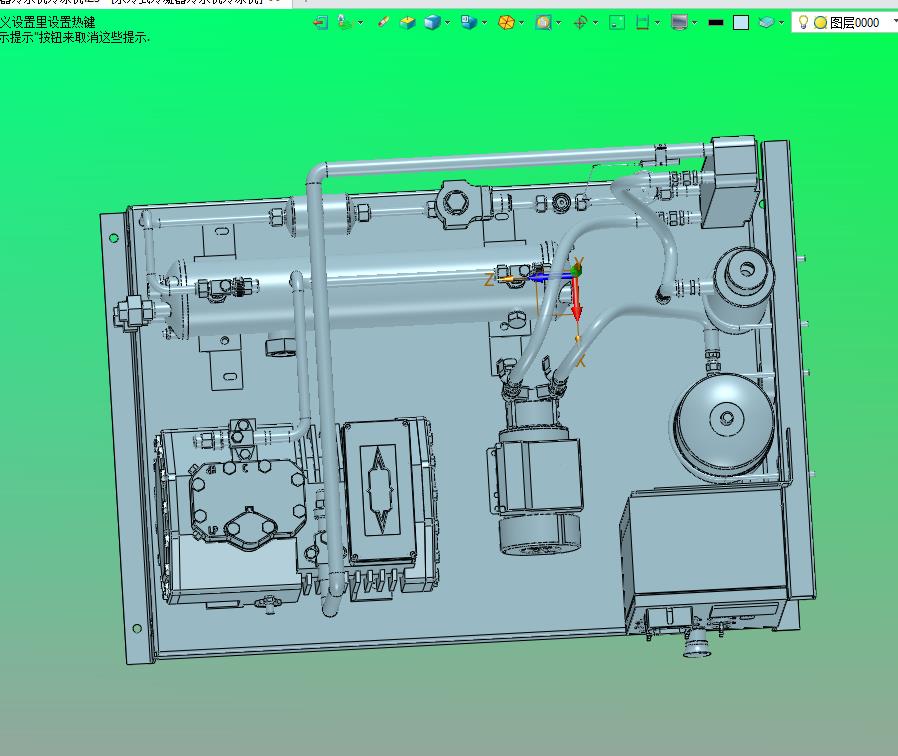Click the red X-axis arrow on triad

(576, 300)
